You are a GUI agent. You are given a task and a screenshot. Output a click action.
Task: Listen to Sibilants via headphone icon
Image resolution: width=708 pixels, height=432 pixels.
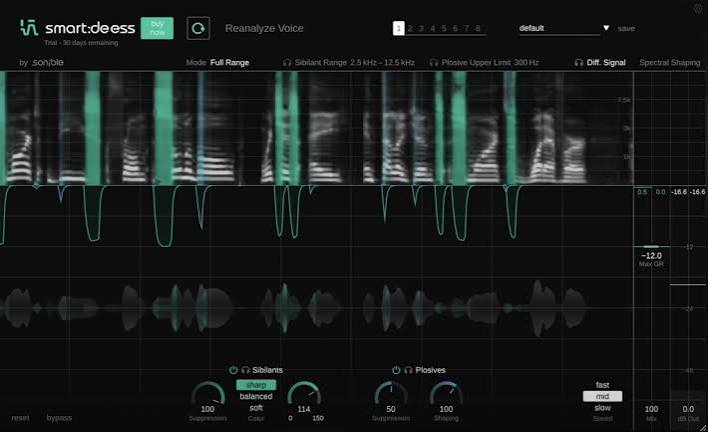[x=245, y=370]
